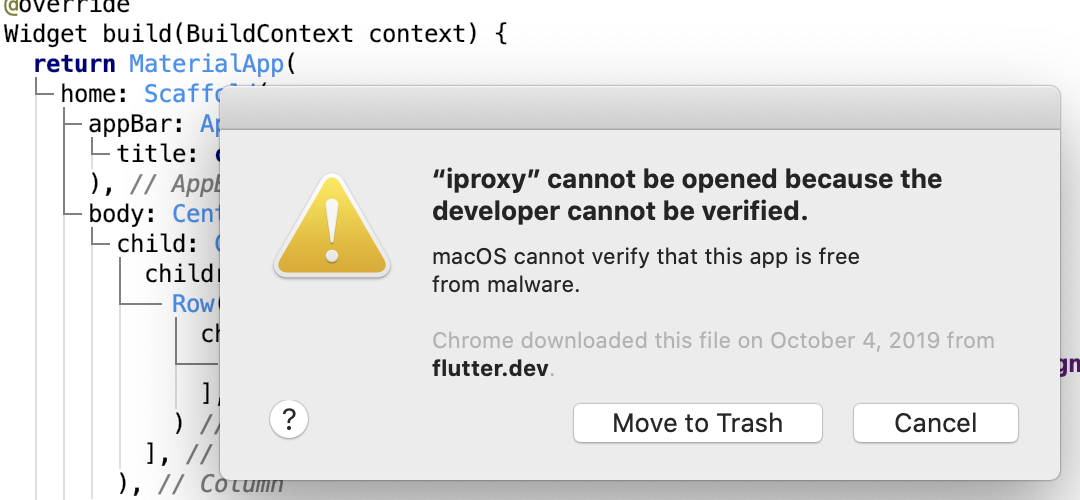Click the dialog's gray title bar
The width and height of the screenshot is (1080, 500).
639,108
